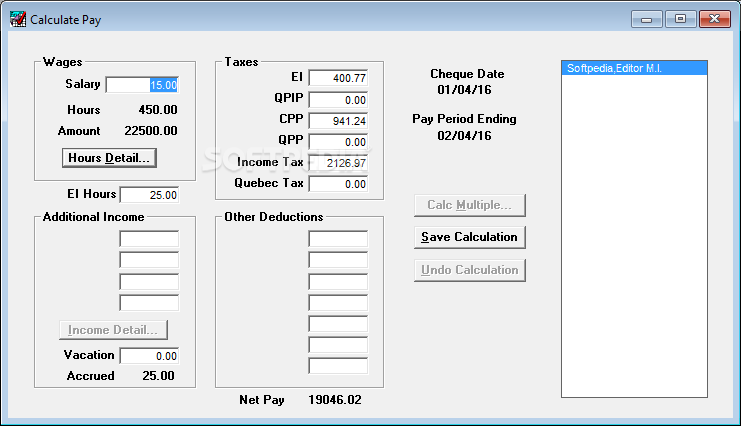Click the Accrued value 25.00
The width and height of the screenshot is (741, 426).
(x=158, y=376)
